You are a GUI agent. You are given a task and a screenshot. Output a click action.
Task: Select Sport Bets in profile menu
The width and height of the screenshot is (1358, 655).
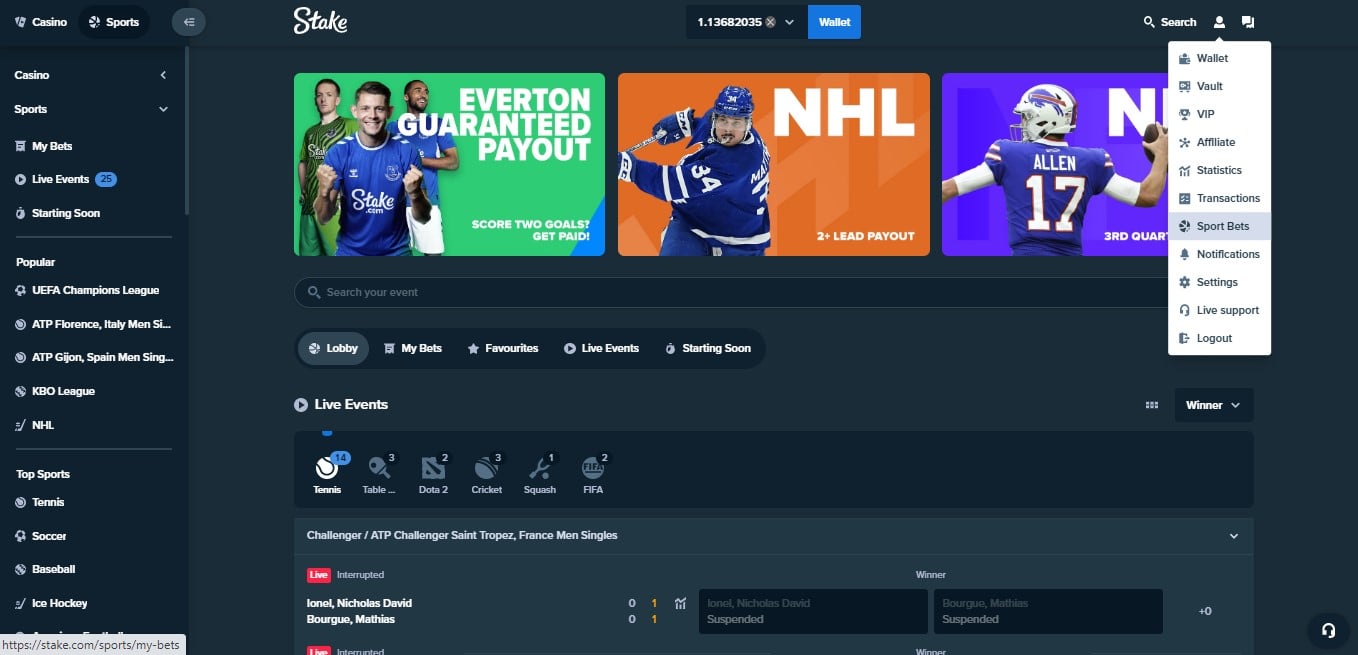[x=1219, y=226]
